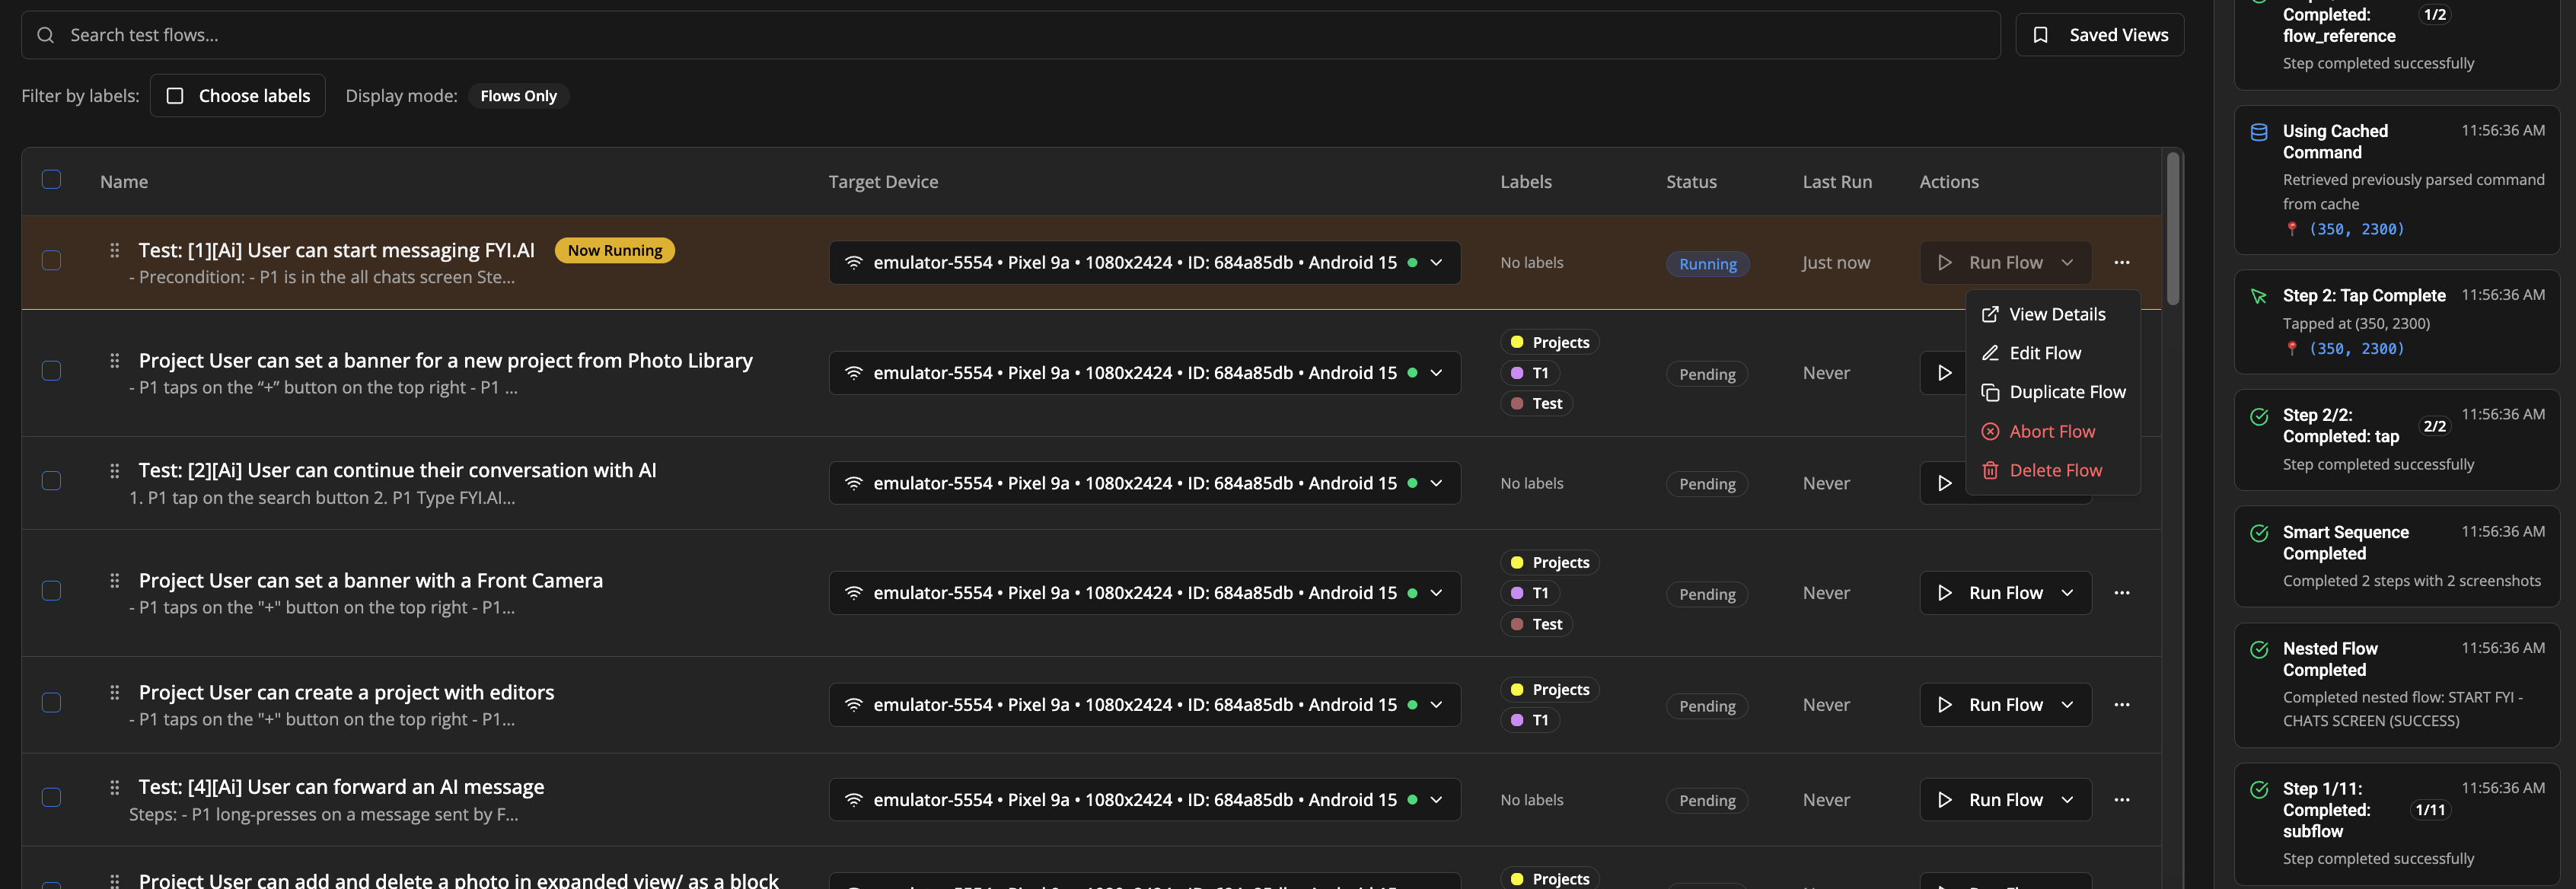Grab drag handle of continue conversation flow
The height and width of the screenshot is (889, 2576).
(x=114, y=470)
